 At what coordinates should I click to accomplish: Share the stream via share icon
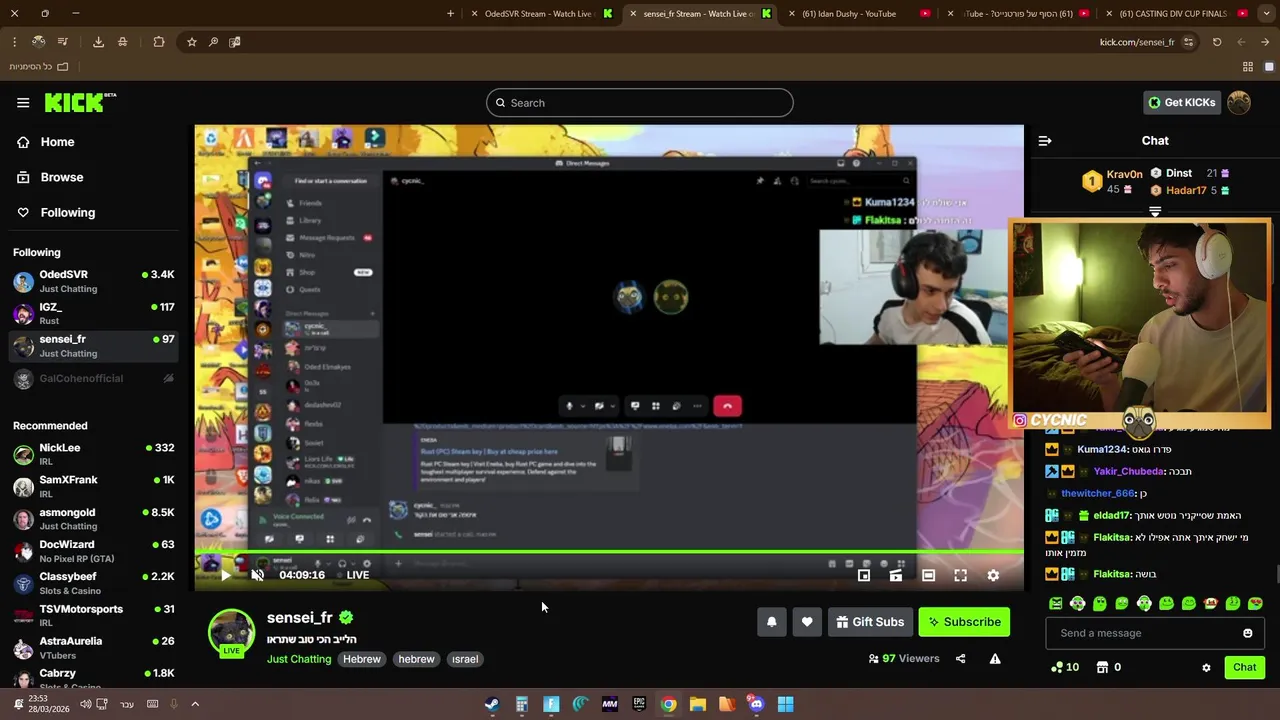960,659
